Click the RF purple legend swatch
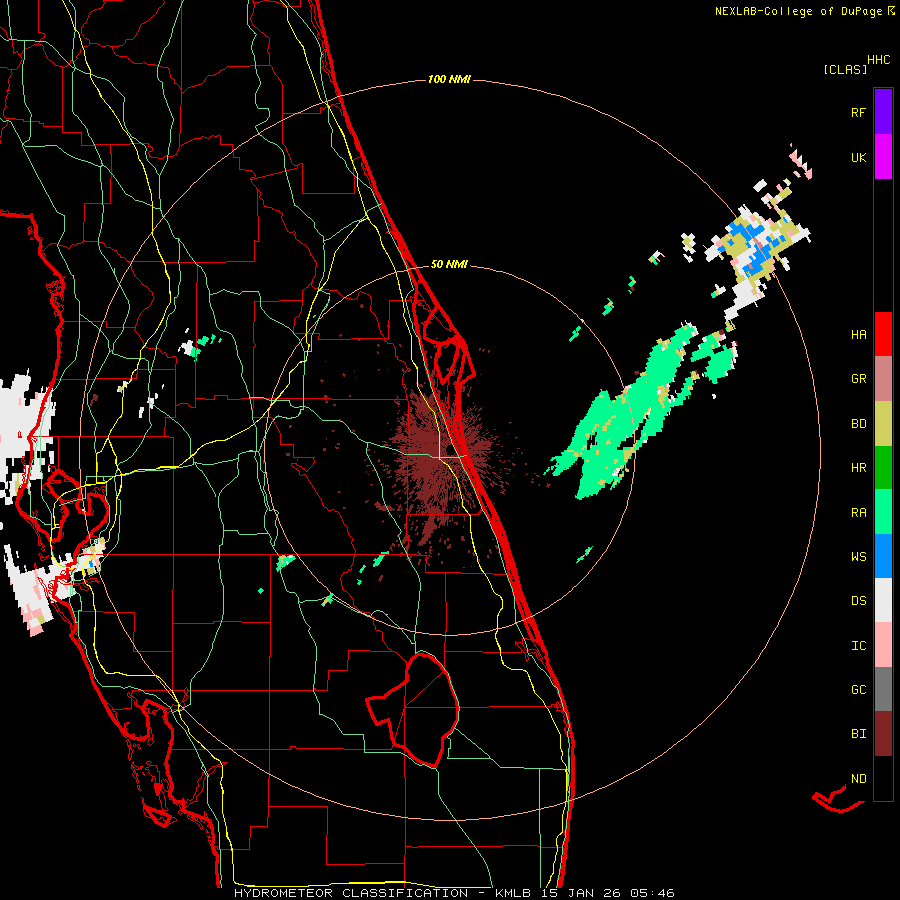Image resolution: width=900 pixels, height=900 pixels. (883, 112)
